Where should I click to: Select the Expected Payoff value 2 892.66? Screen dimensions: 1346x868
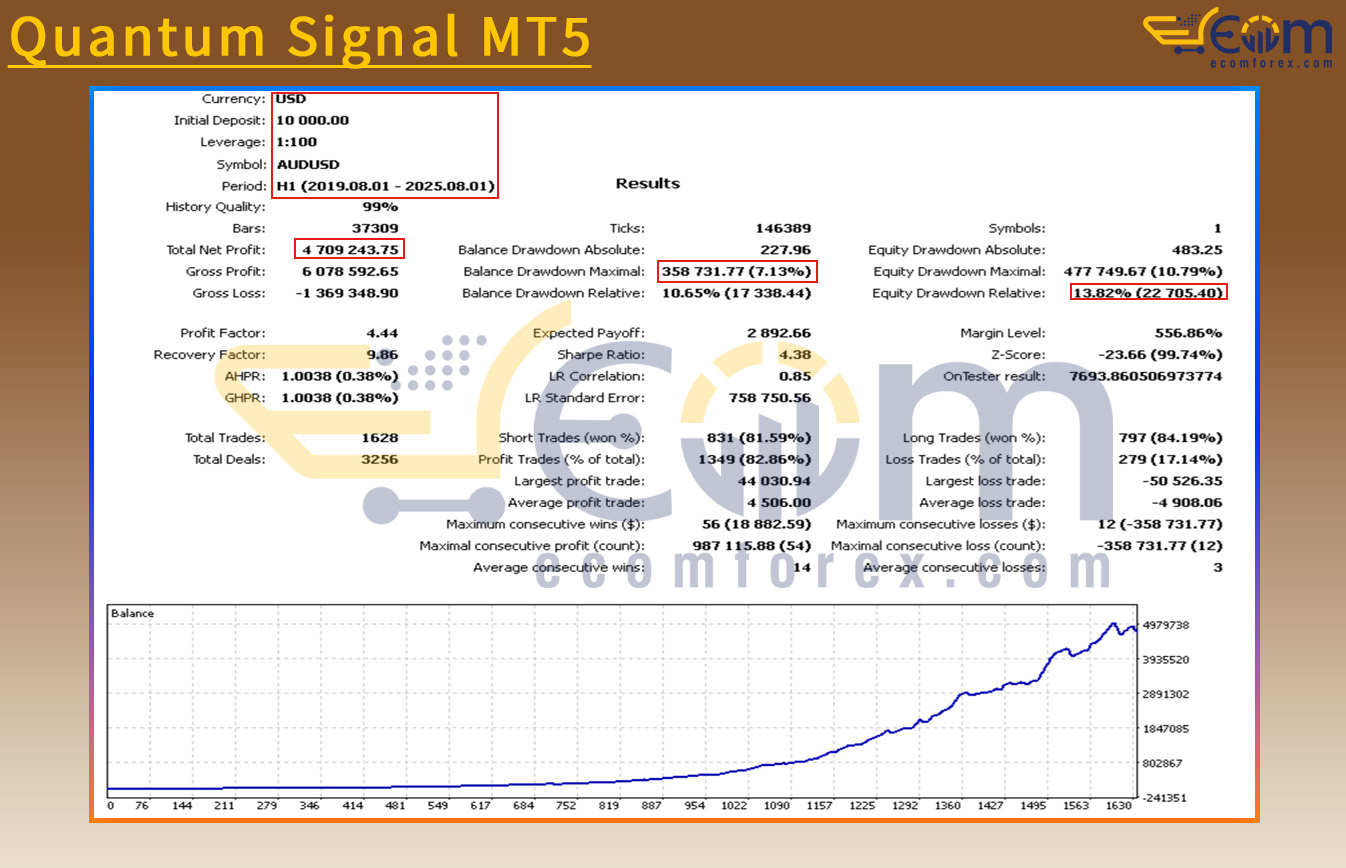tap(778, 333)
